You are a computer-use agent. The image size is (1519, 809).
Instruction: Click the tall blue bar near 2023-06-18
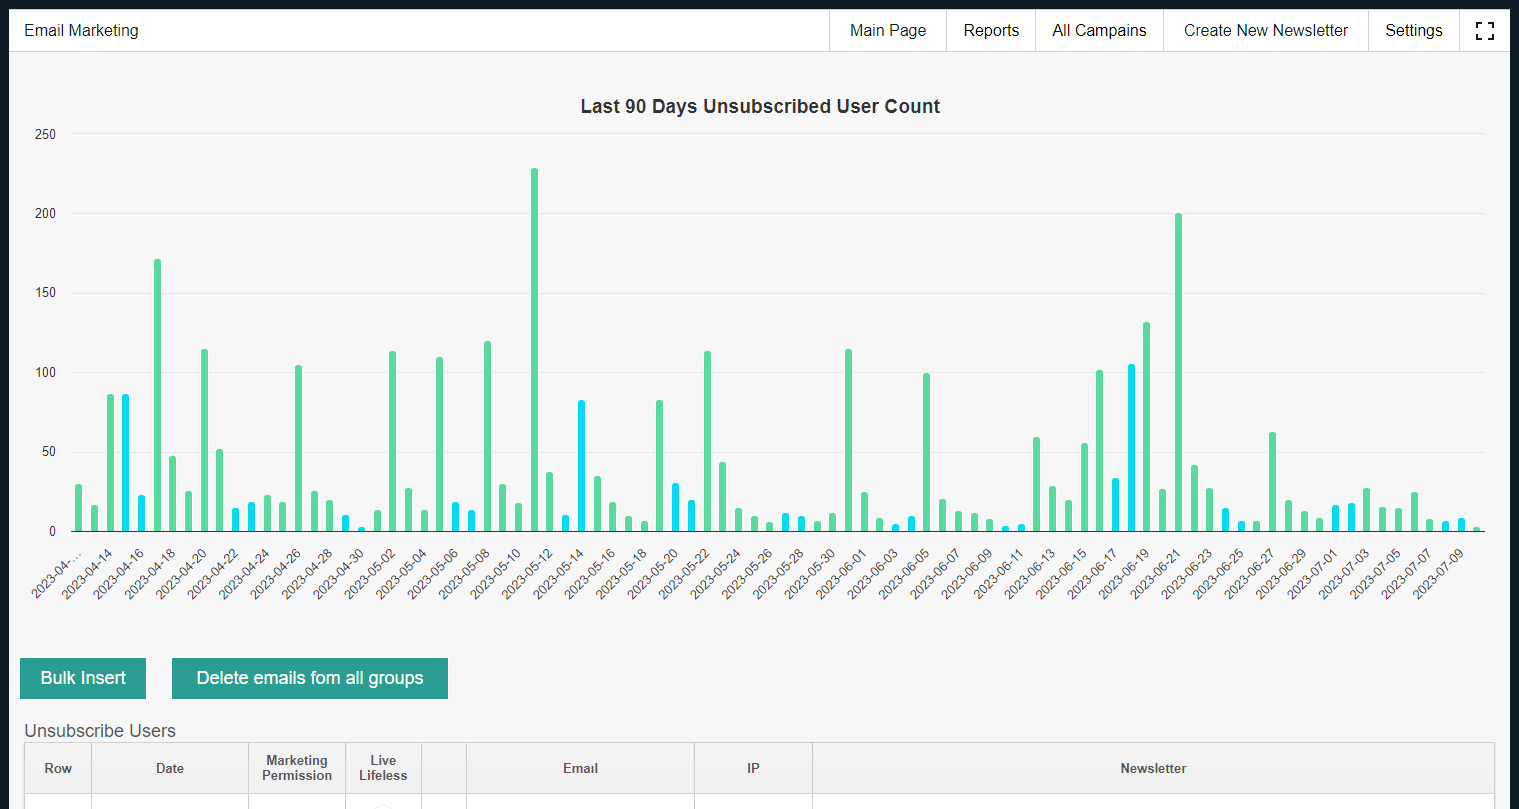coord(1131,448)
